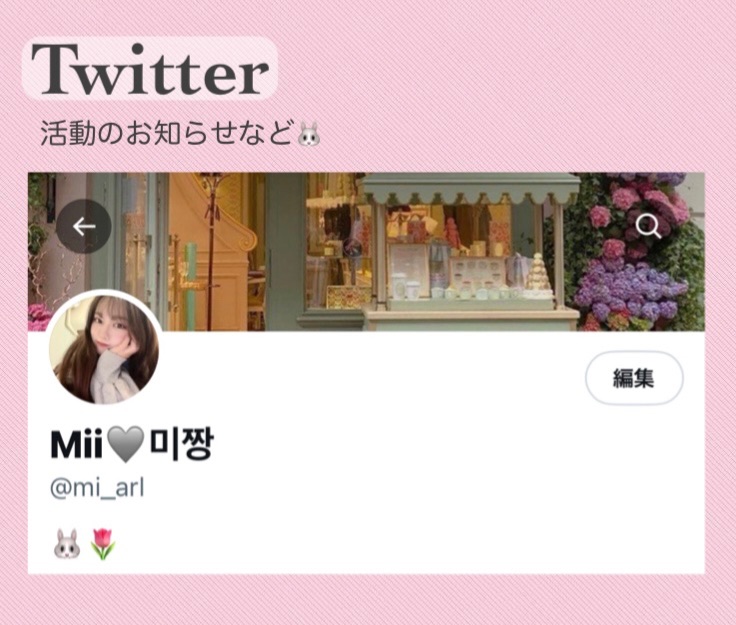Click the Twitter heading label
This screenshot has height=625, width=736.
[150, 69]
